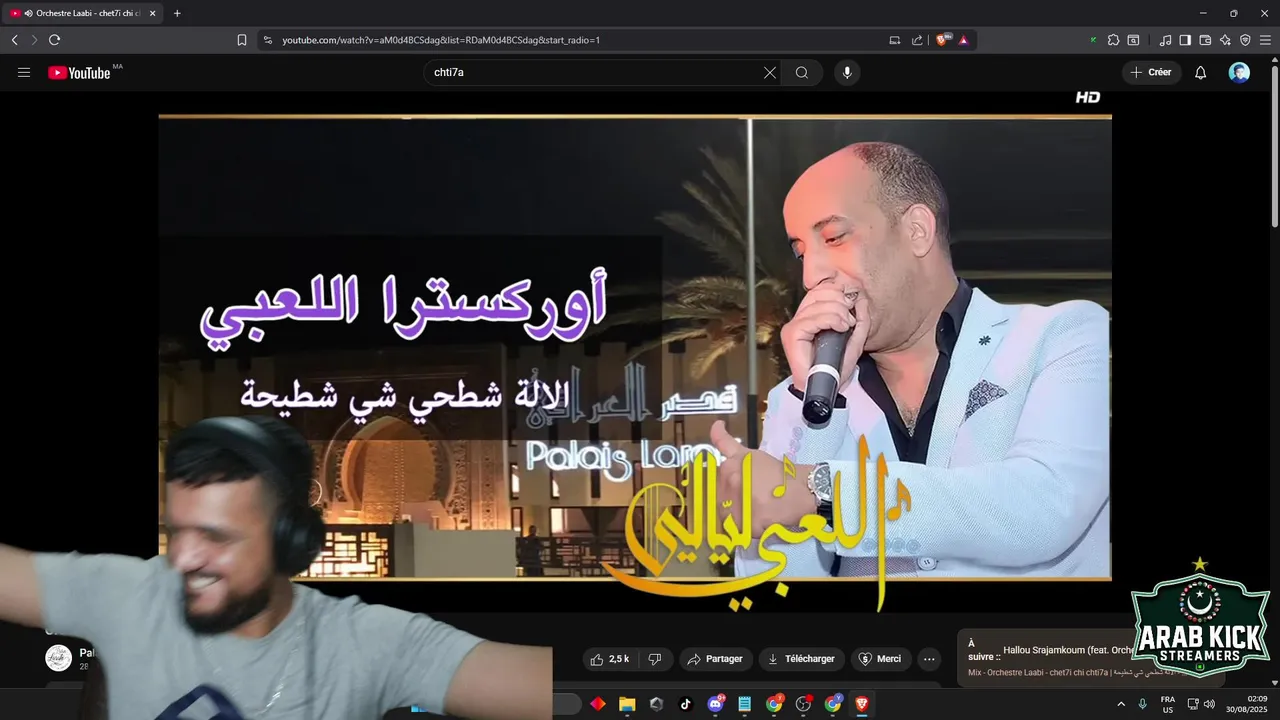This screenshot has height=720, width=1280.
Task: Click the green X extension icon
Action: (x=1093, y=40)
